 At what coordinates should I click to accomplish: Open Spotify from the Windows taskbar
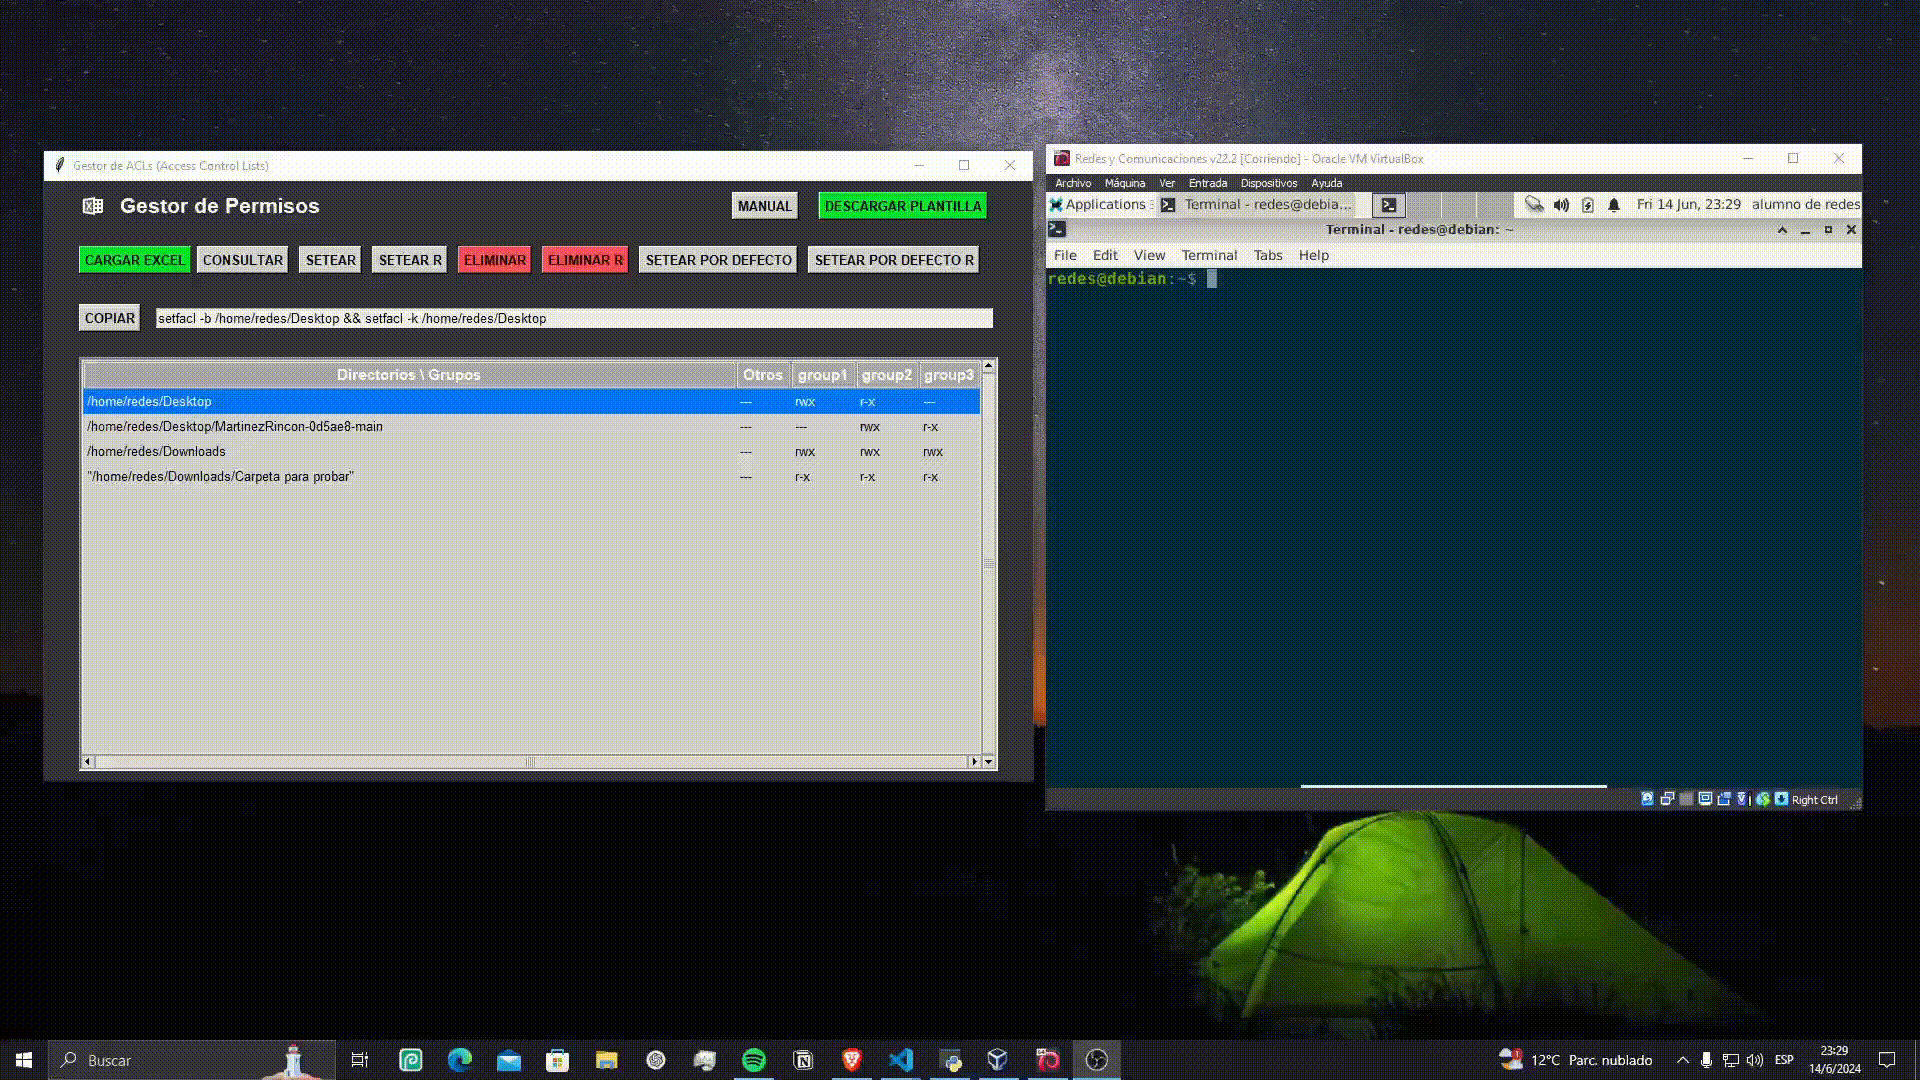coord(753,1060)
